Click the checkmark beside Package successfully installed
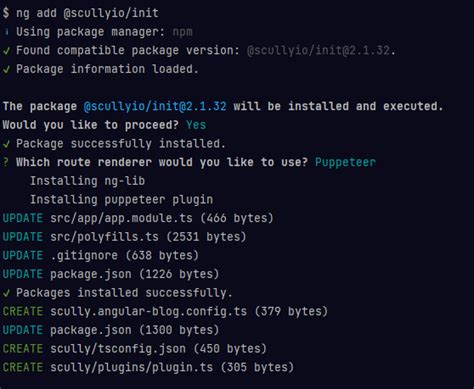This screenshot has width=474, height=389. coord(6,144)
